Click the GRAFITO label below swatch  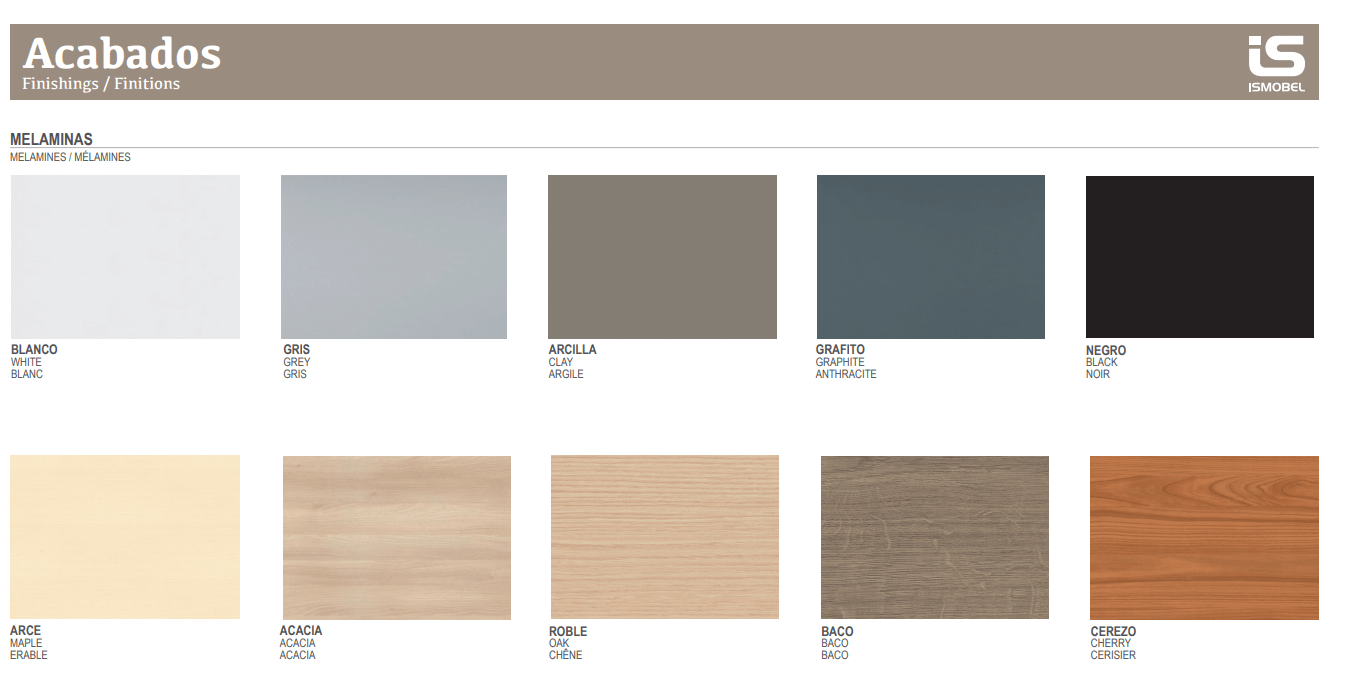[840, 350]
